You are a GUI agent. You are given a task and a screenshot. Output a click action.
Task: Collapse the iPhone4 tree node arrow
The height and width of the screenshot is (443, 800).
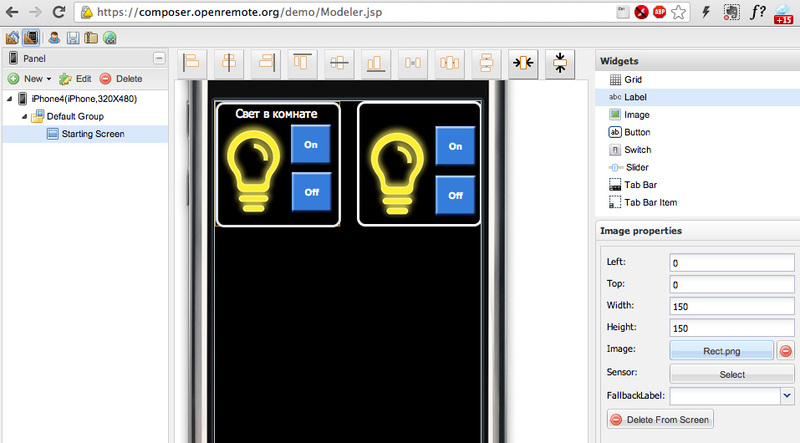10,99
